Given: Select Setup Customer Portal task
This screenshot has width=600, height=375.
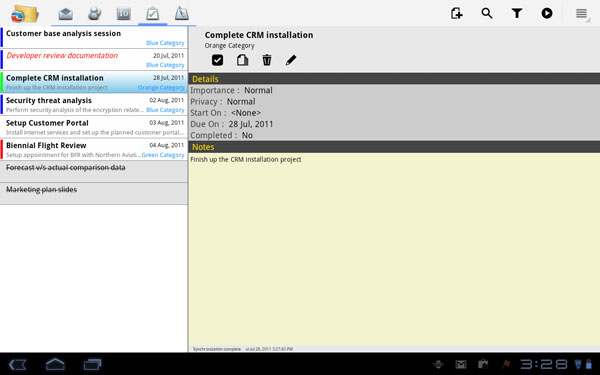Looking at the screenshot, I should [94, 127].
